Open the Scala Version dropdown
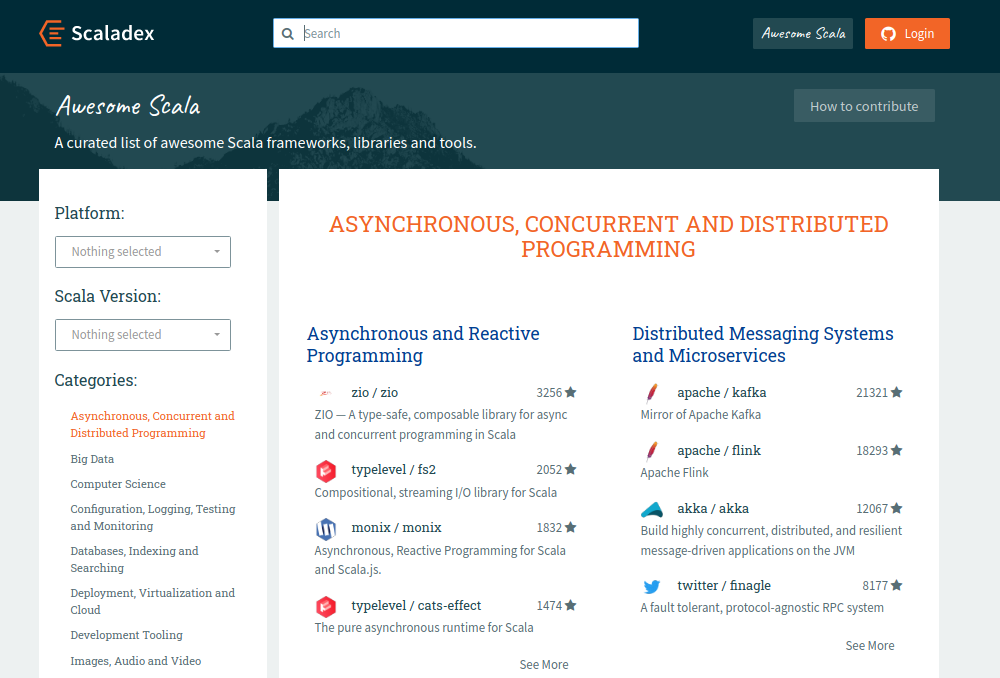This screenshot has height=678, width=1000. click(143, 335)
